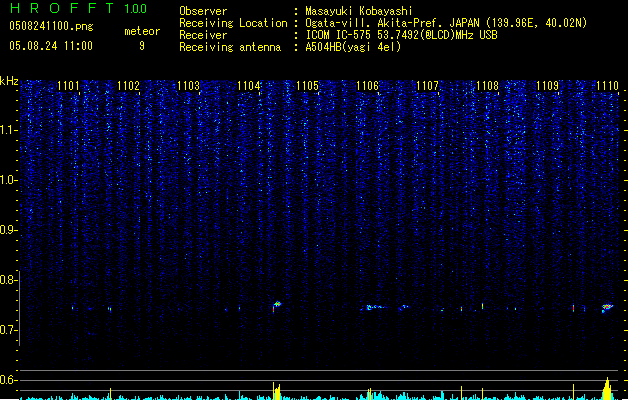Click the kHz axis unit label
The height and width of the screenshot is (400, 629).
9,81
